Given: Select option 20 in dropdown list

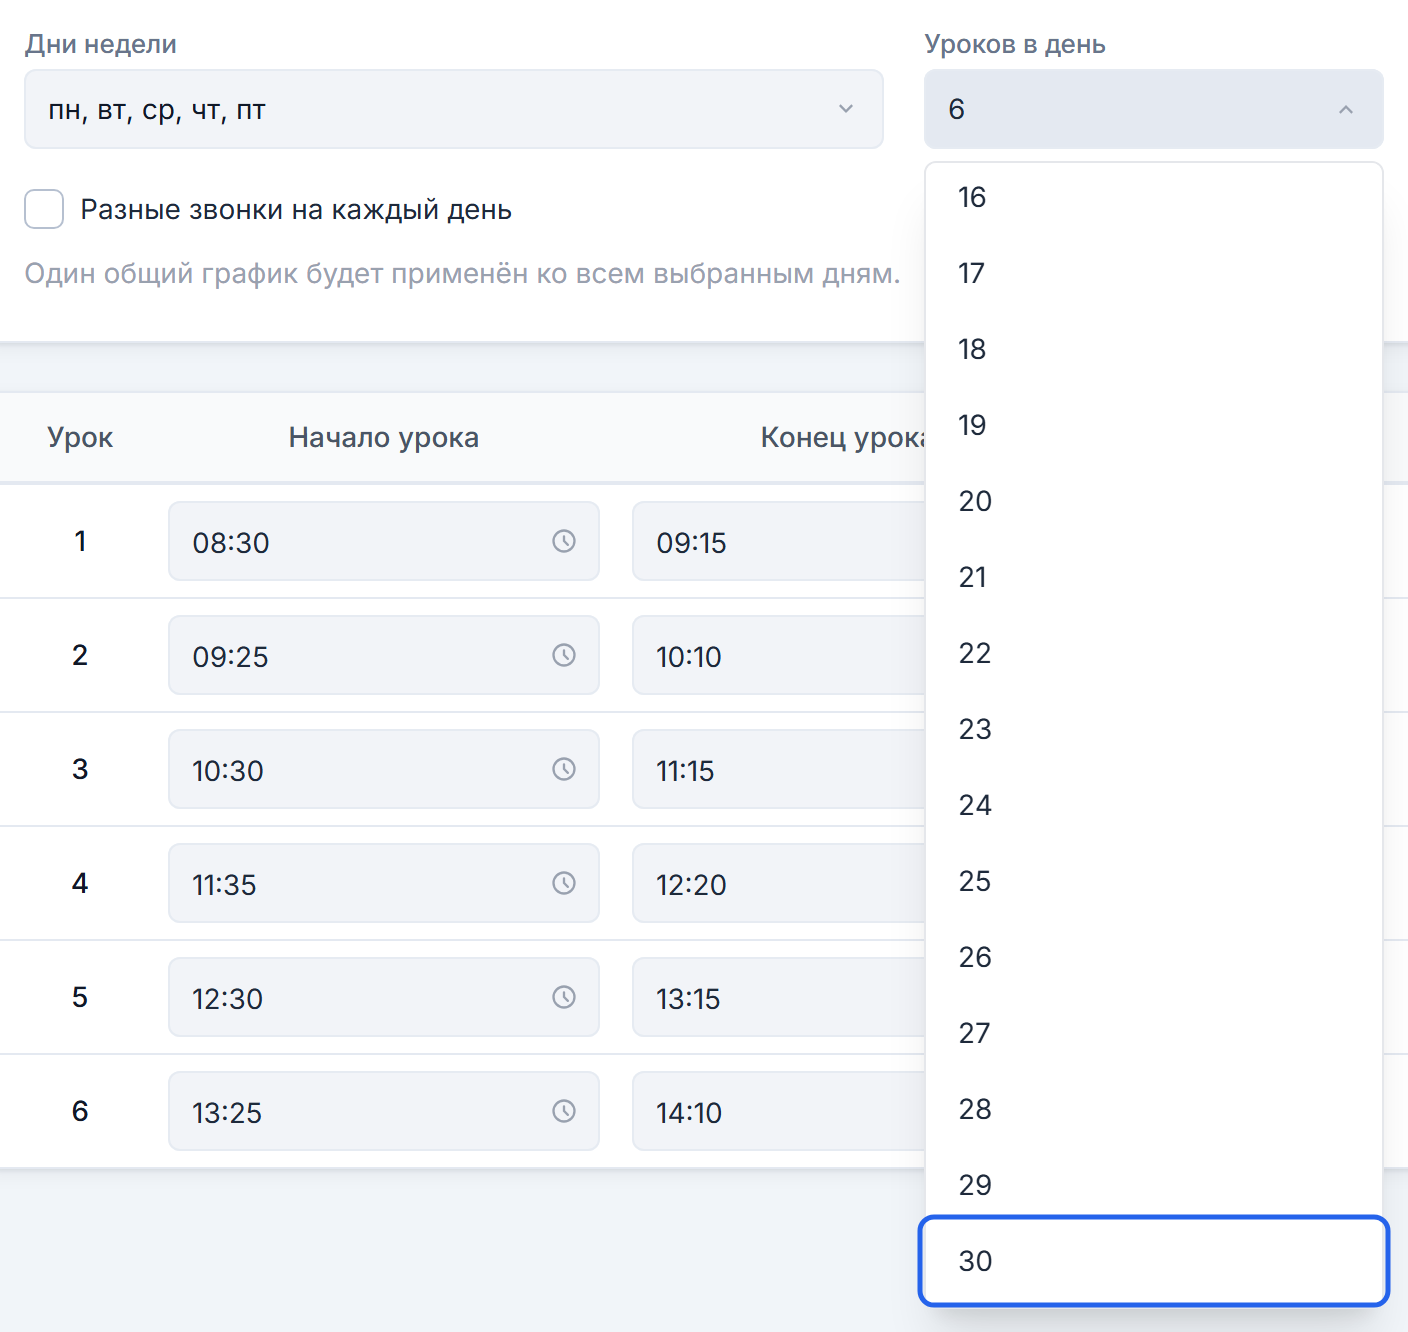Looking at the screenshot, I should pos(1154,501).
